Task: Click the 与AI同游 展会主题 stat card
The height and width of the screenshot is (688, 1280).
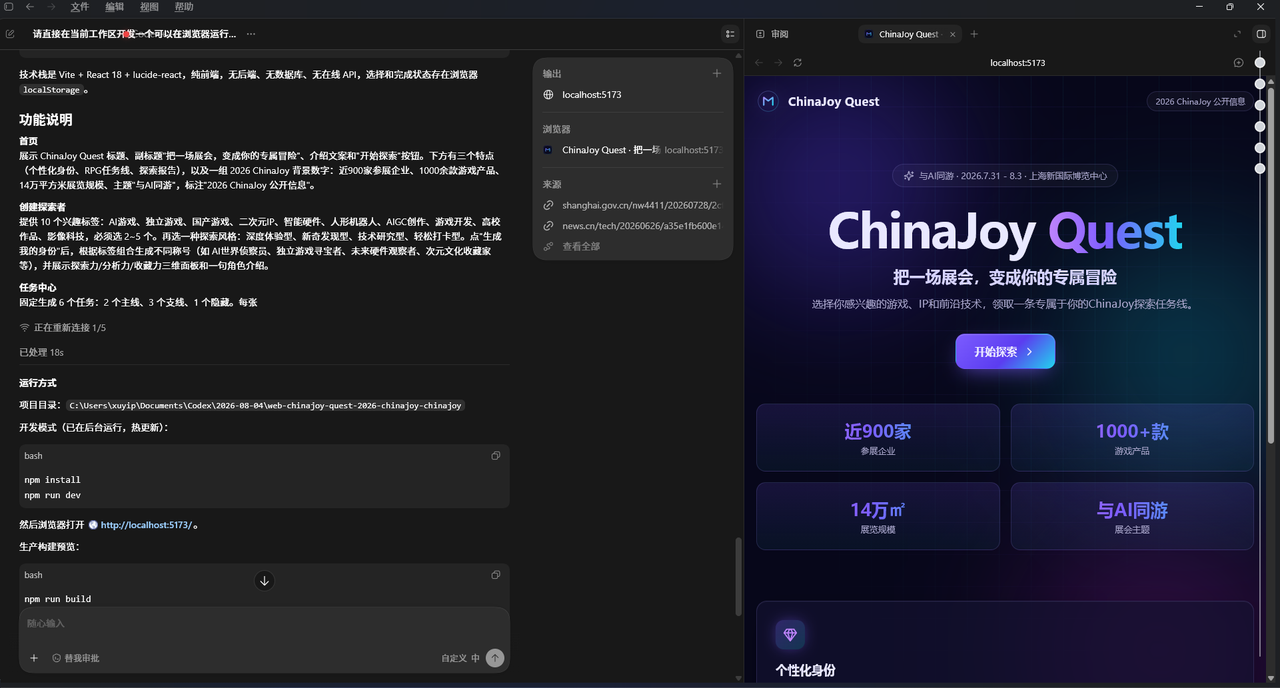Action: pos(1132,516)
